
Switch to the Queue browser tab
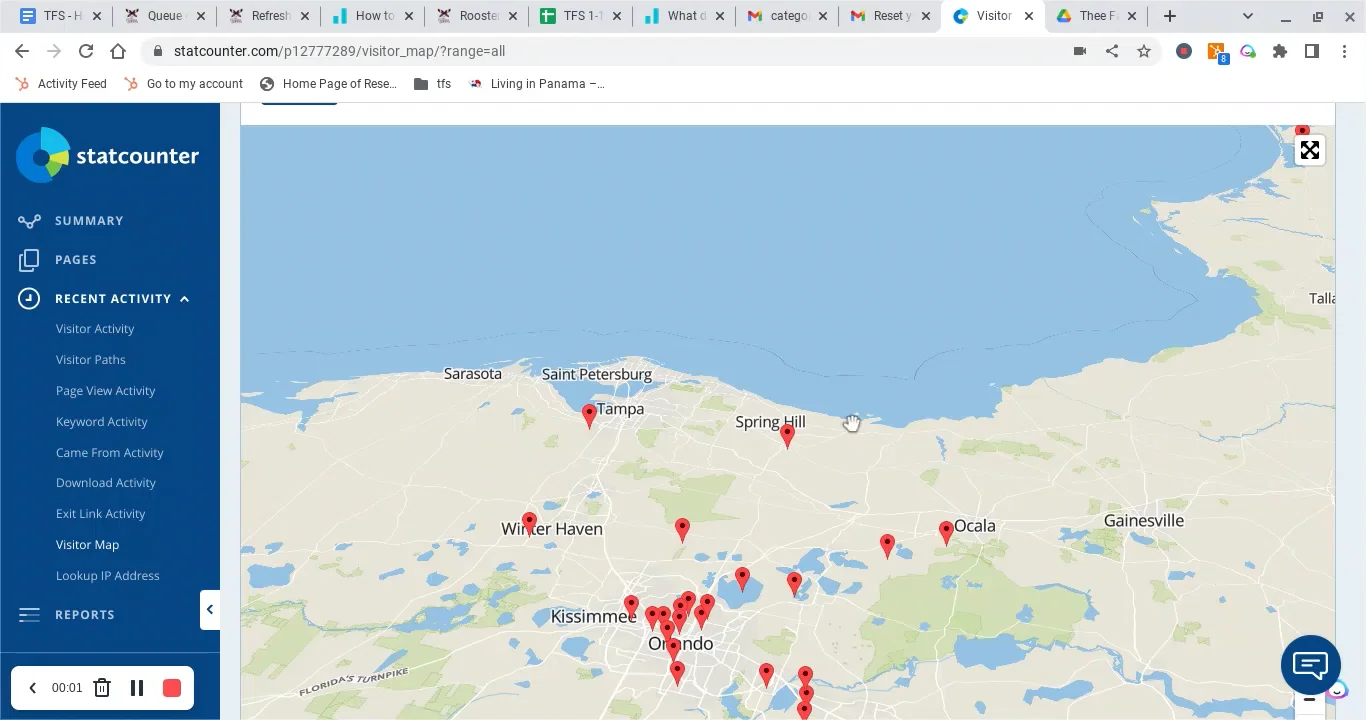[x=165, y=16]
